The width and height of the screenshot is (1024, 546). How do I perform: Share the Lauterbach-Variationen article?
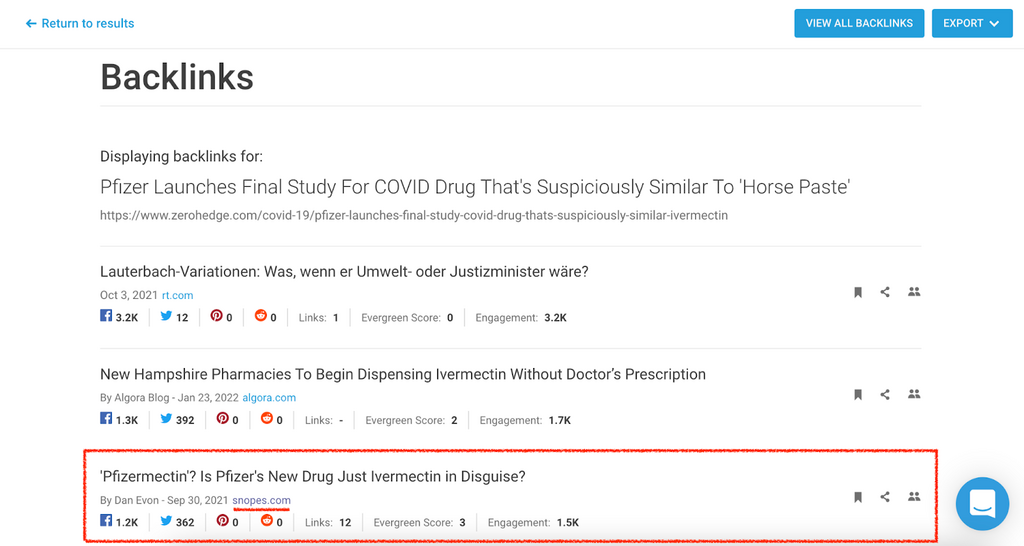[x=885, y=292]
